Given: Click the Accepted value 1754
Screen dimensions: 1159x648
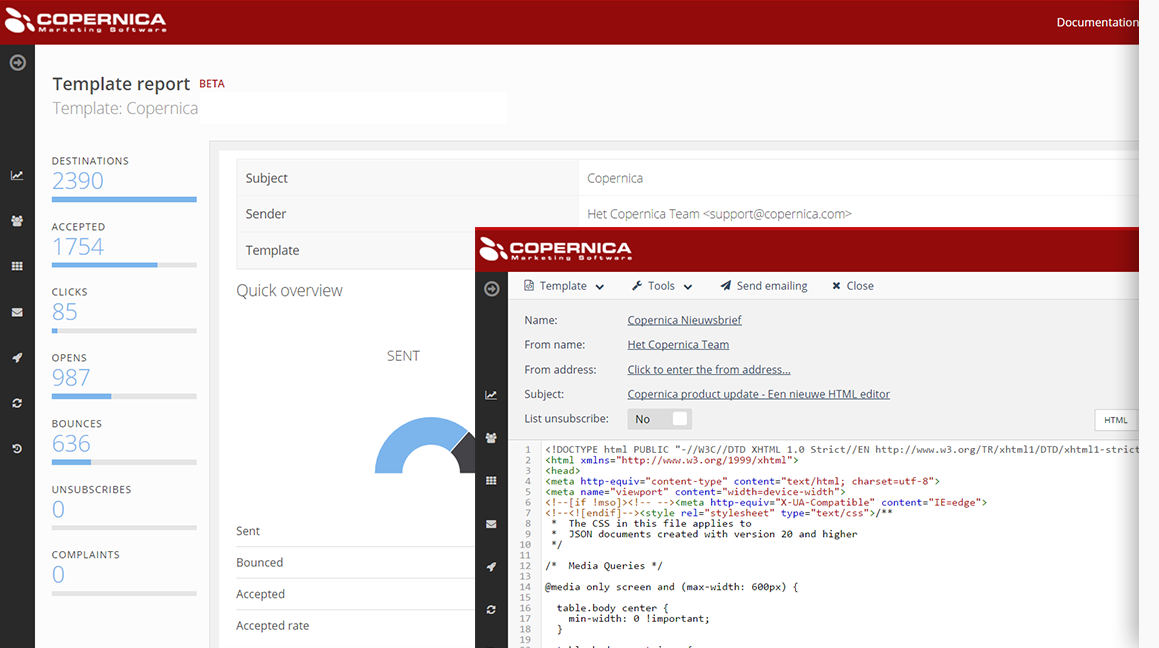Looking at the screenshot, I should click(78, 247).
